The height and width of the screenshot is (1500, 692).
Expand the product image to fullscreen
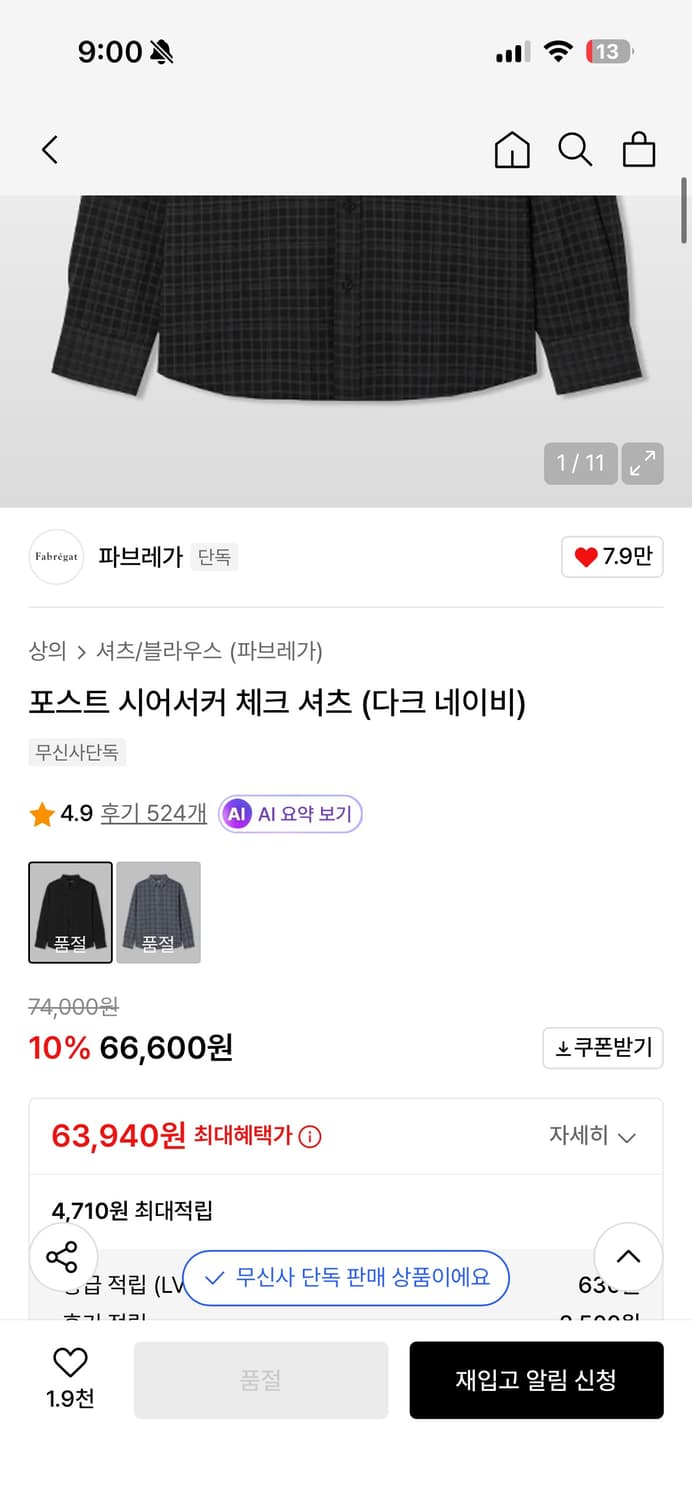tap(642, 463)
